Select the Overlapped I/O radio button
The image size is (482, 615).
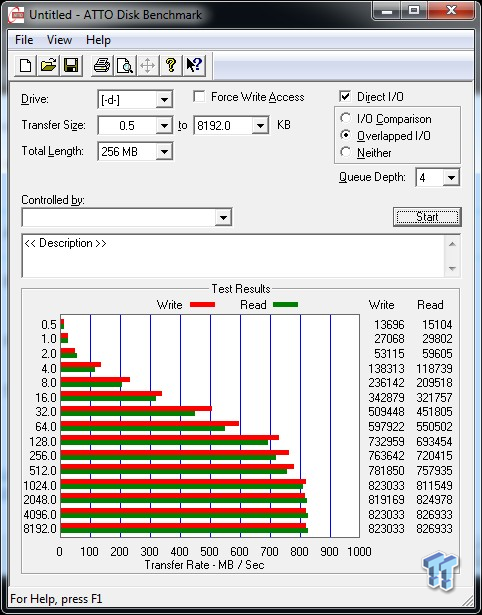[x=346, y=135]
